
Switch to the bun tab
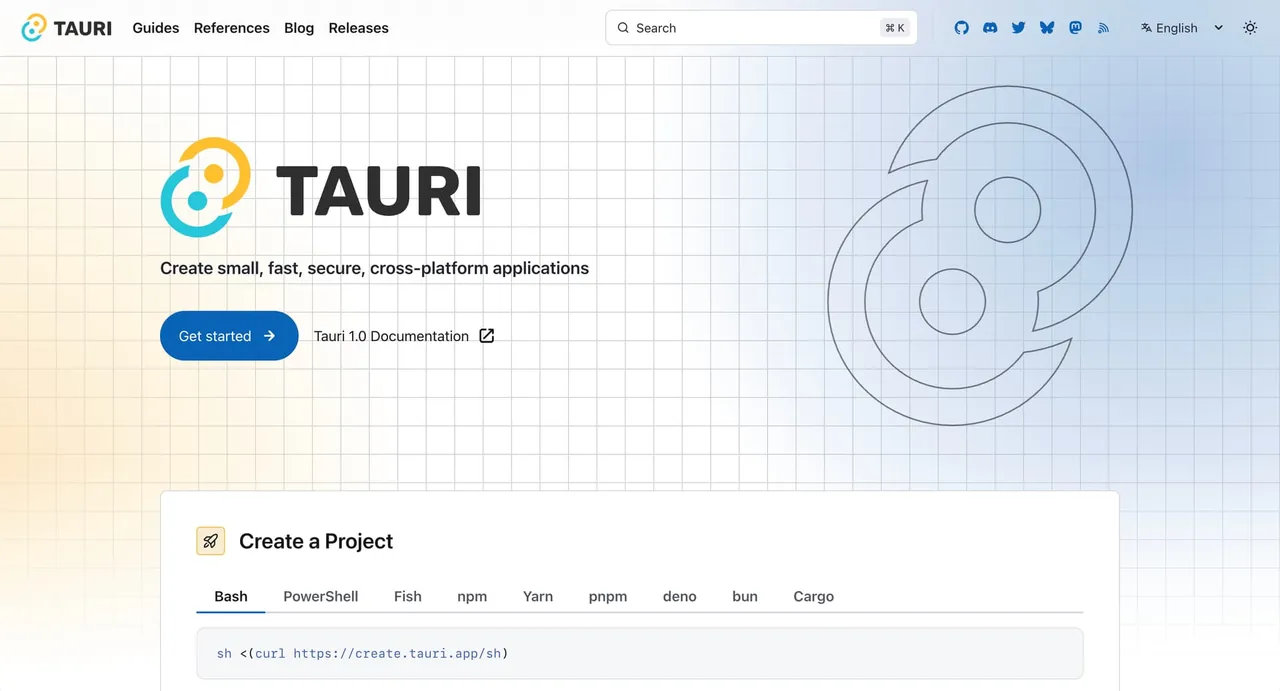click(745, 596)
